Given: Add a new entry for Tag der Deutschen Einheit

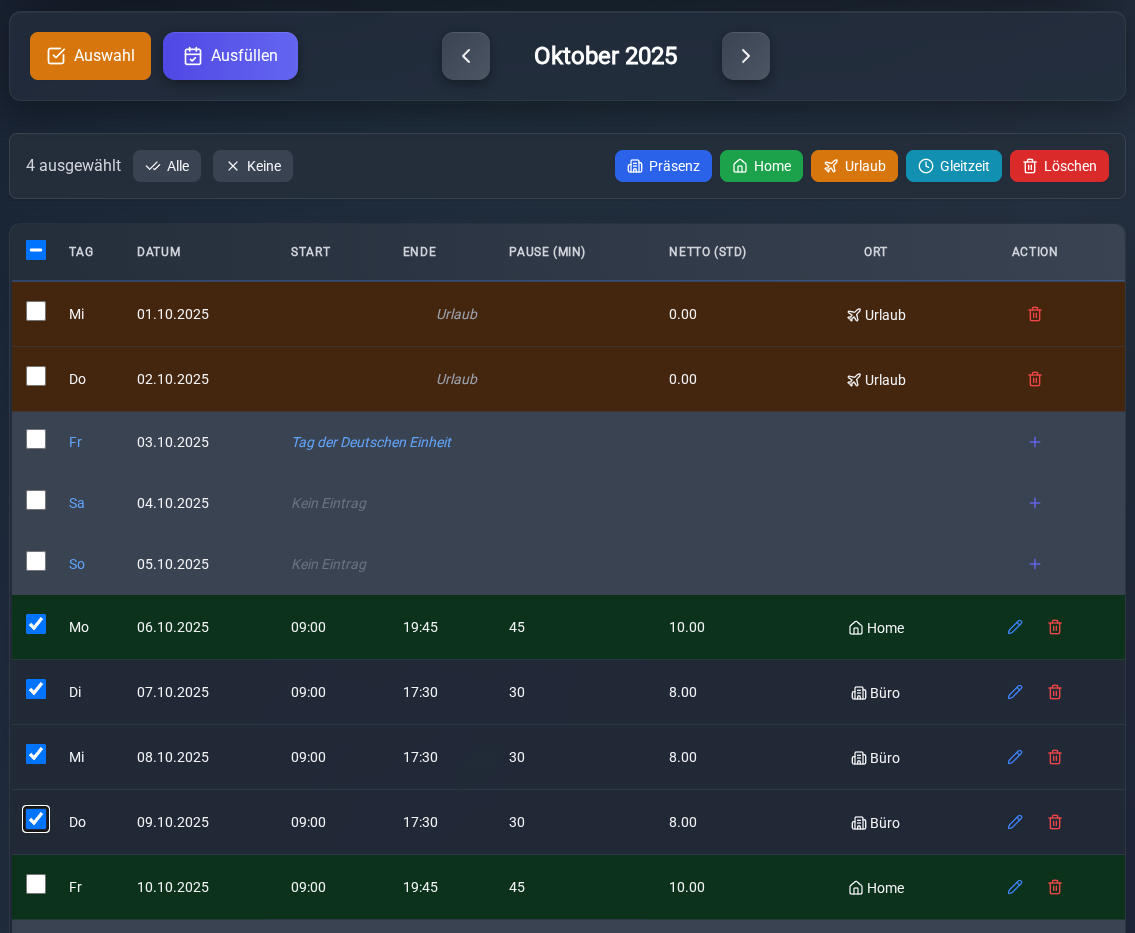Looking at the screenshot, I should (1035, 442).
